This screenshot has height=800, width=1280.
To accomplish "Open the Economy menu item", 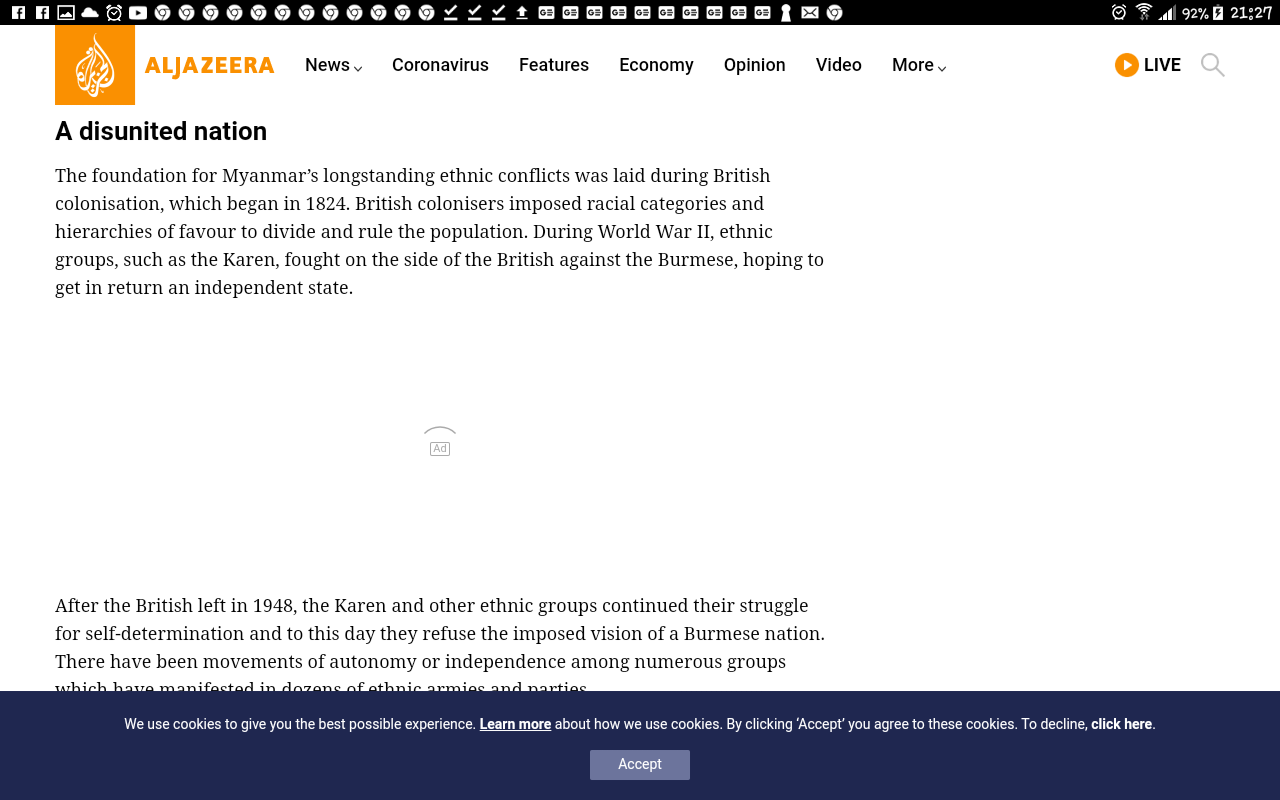I will 656,65.
